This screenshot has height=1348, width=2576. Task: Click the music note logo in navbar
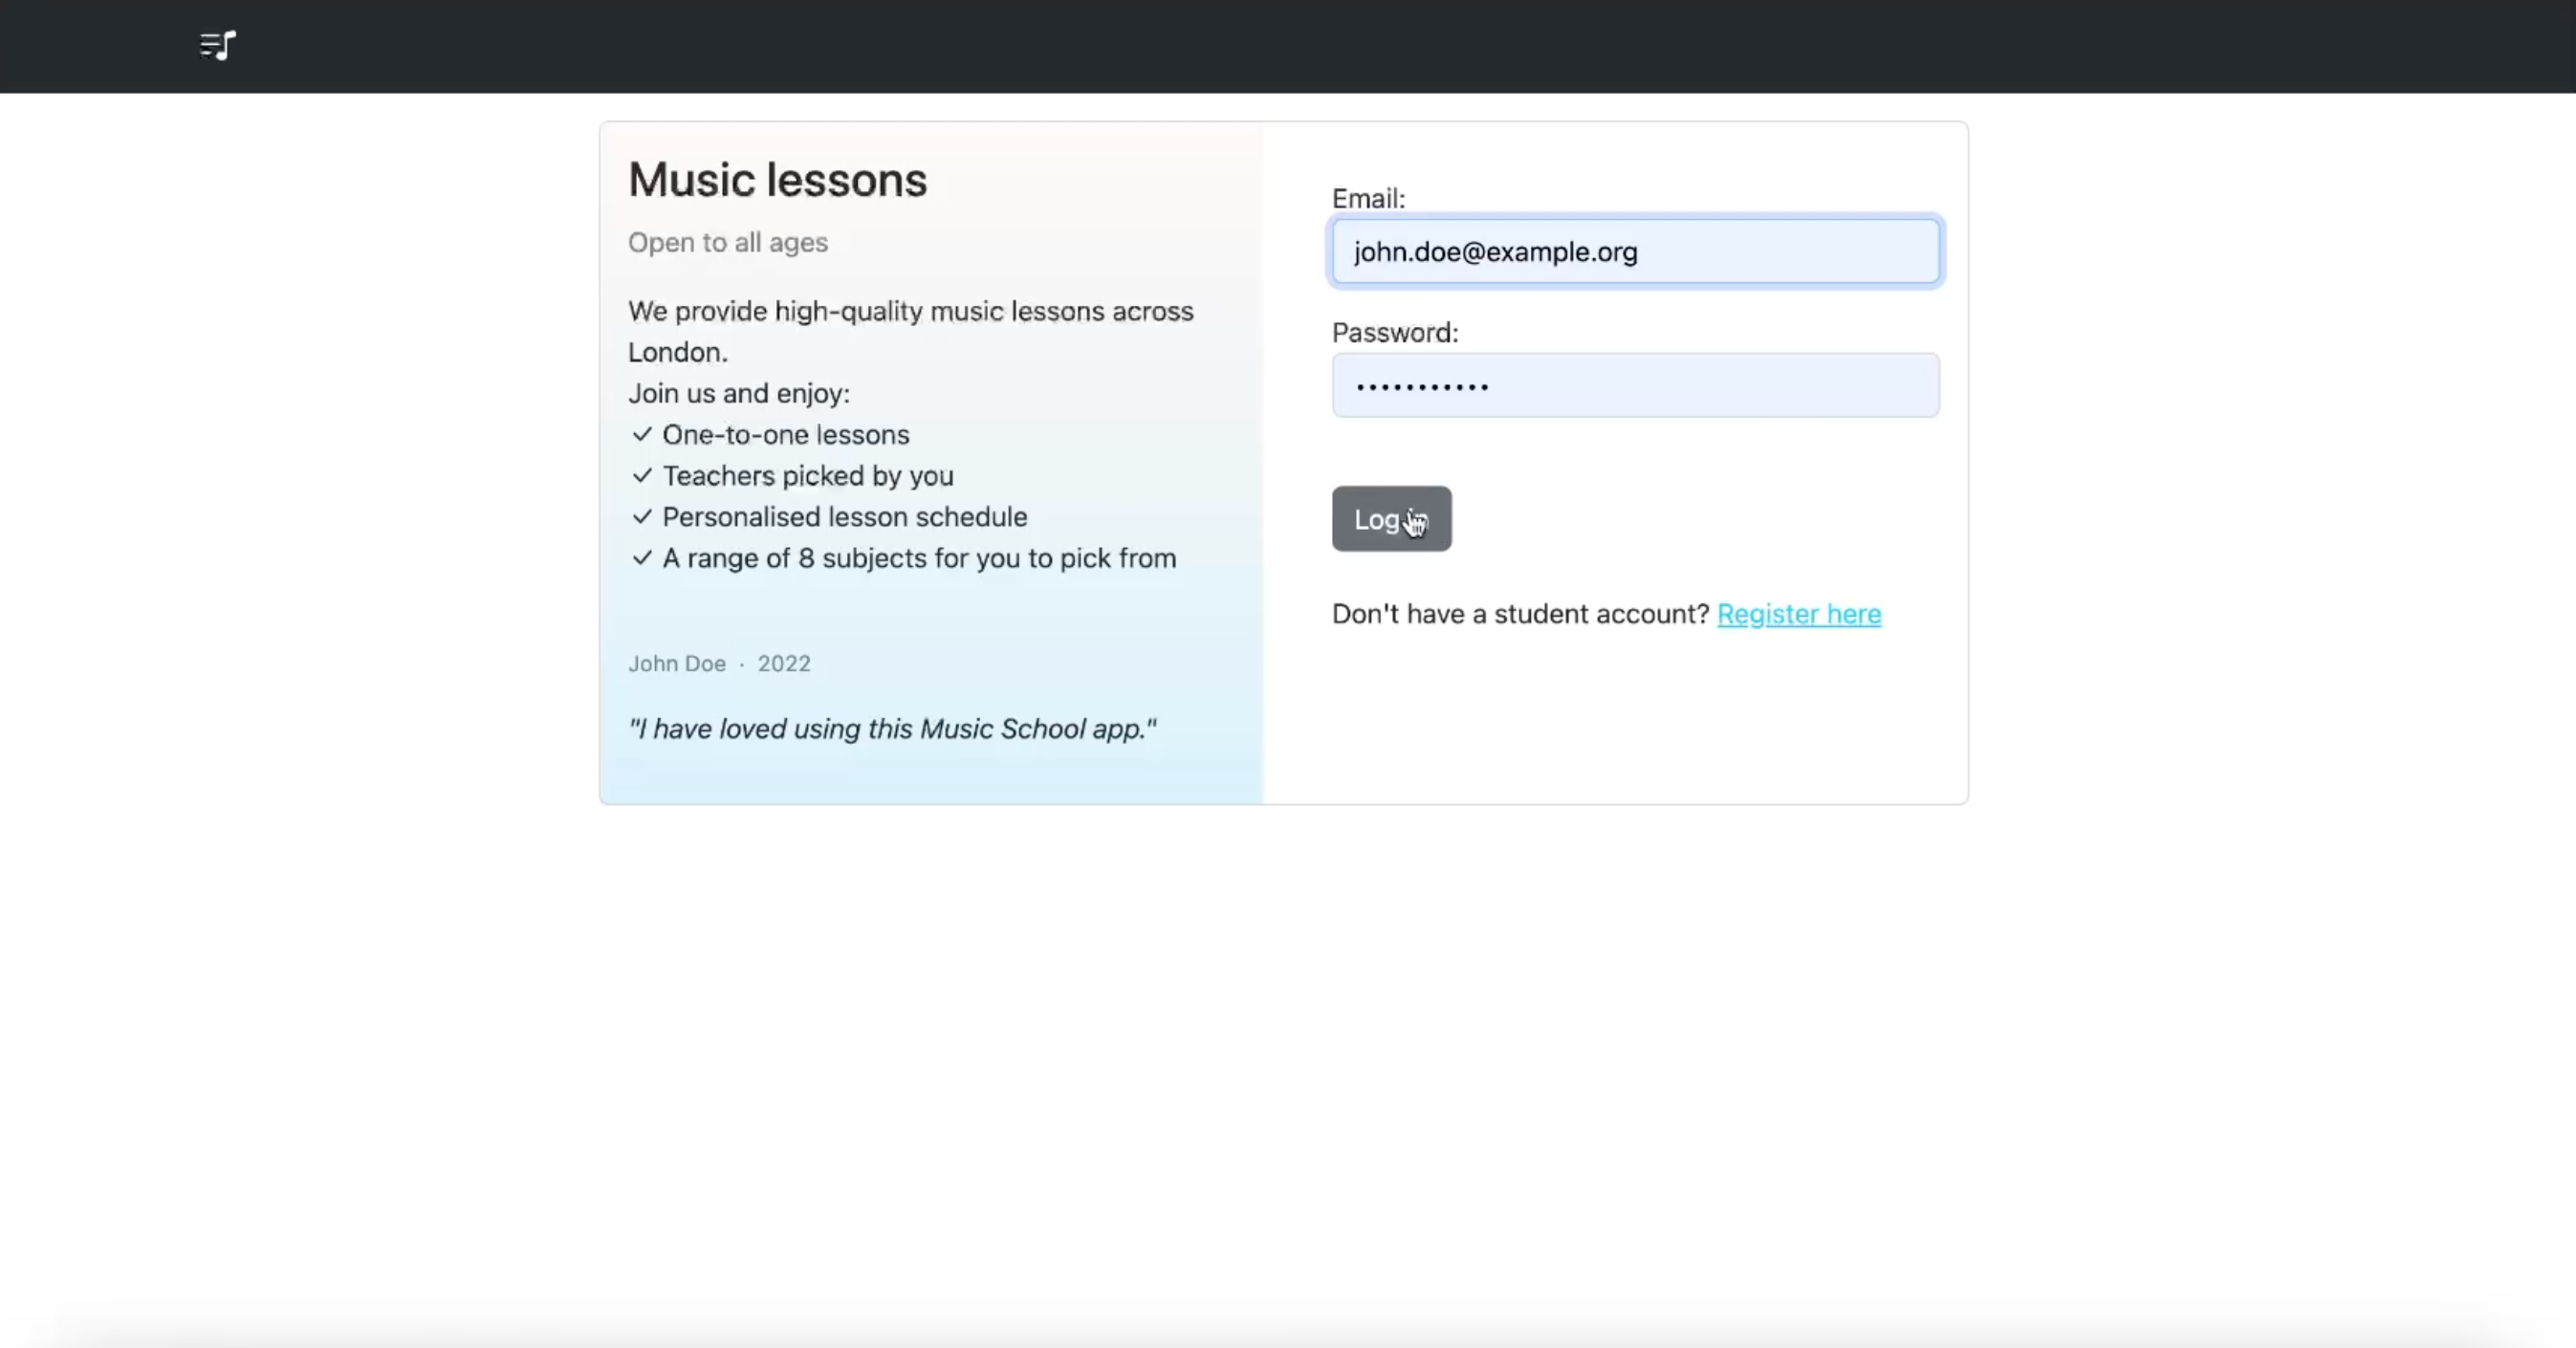coord(218,46)
